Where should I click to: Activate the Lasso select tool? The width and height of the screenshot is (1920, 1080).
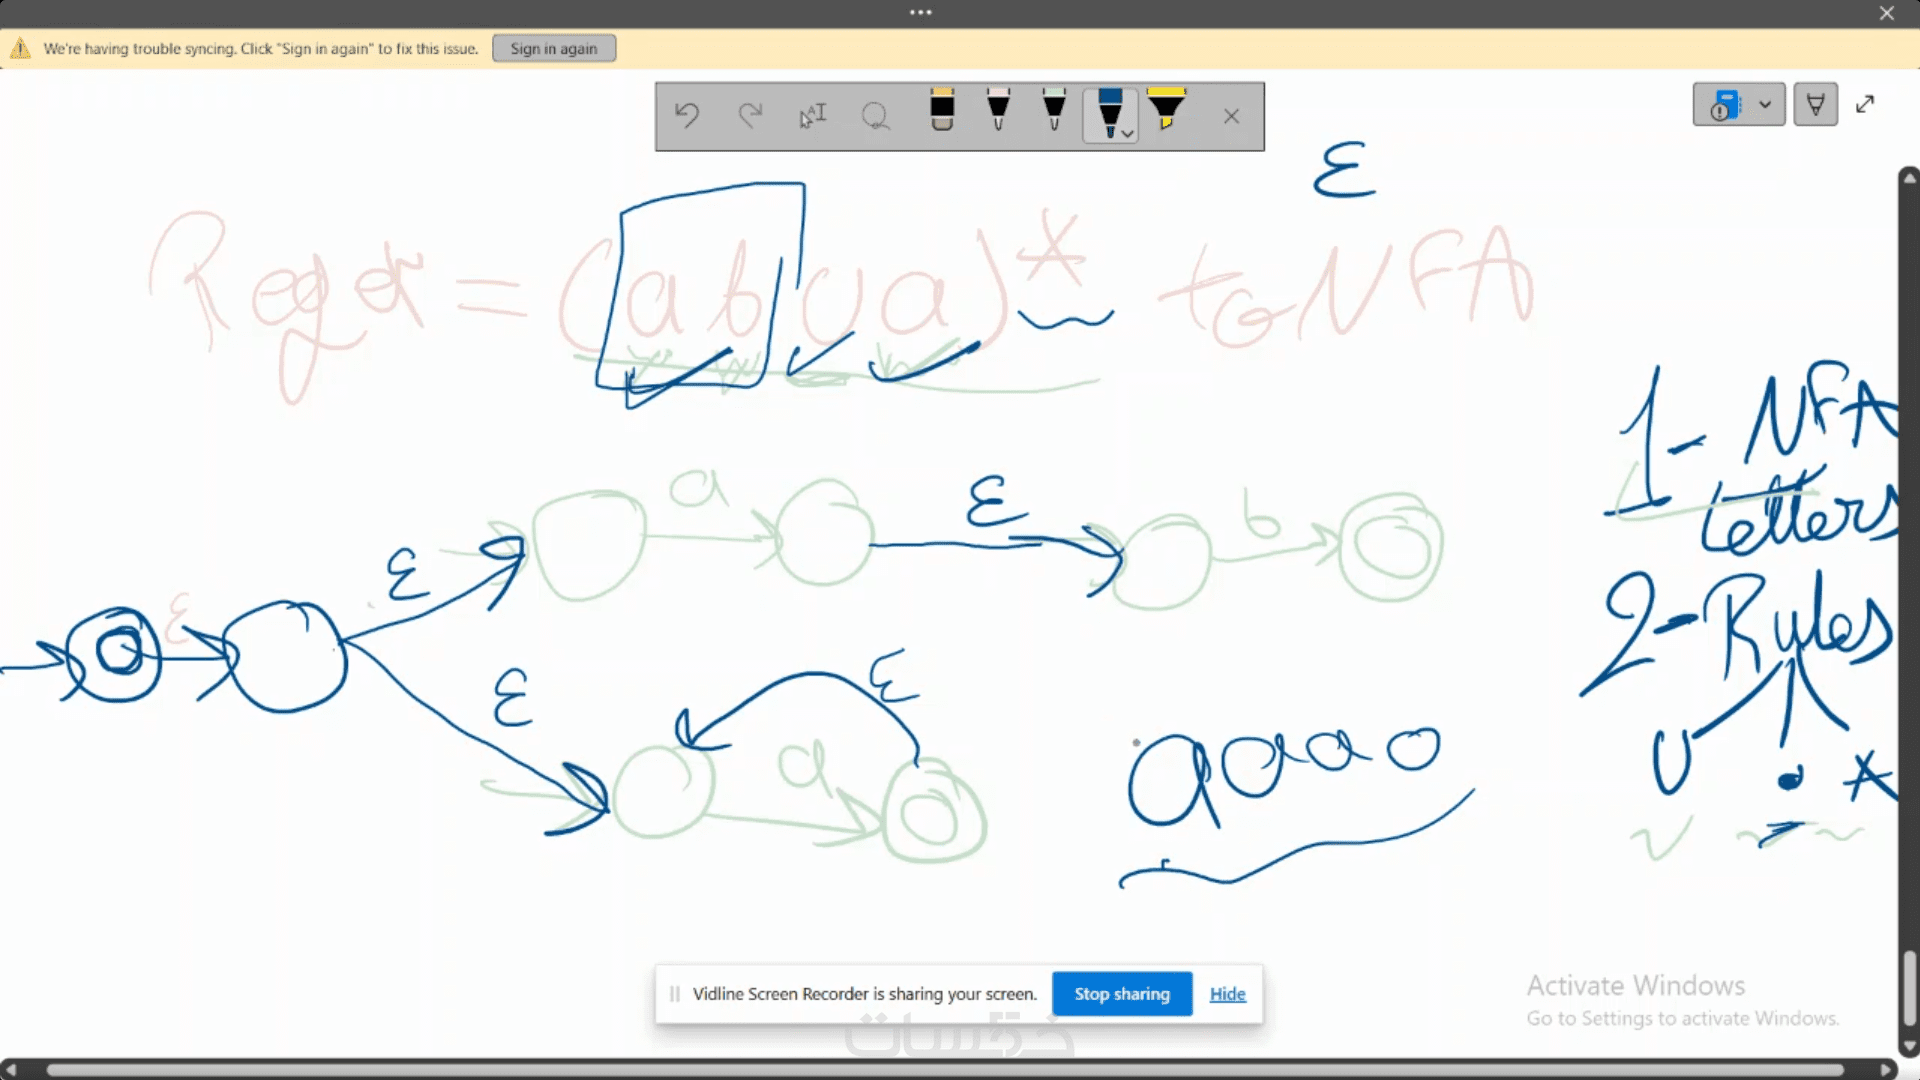coord(876,116)
